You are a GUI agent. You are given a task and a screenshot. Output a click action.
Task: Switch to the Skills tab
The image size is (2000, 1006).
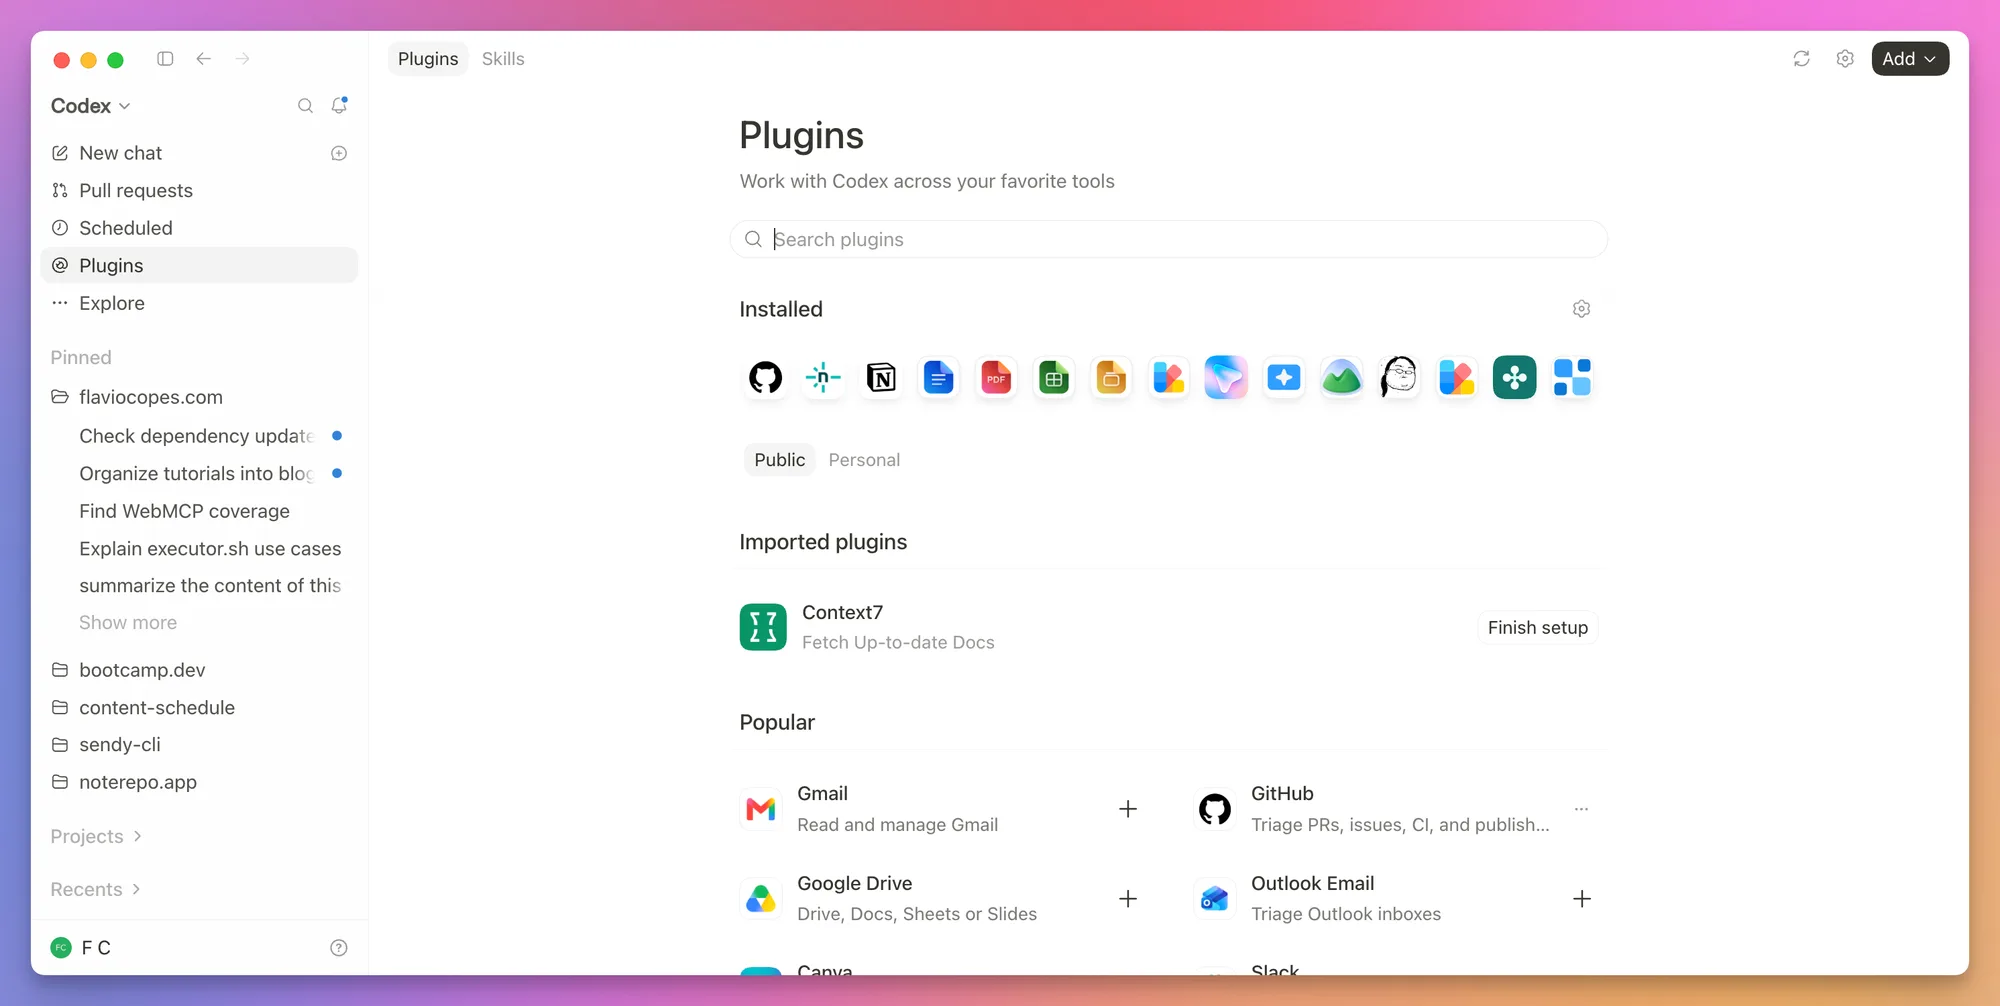coord(503,59)
